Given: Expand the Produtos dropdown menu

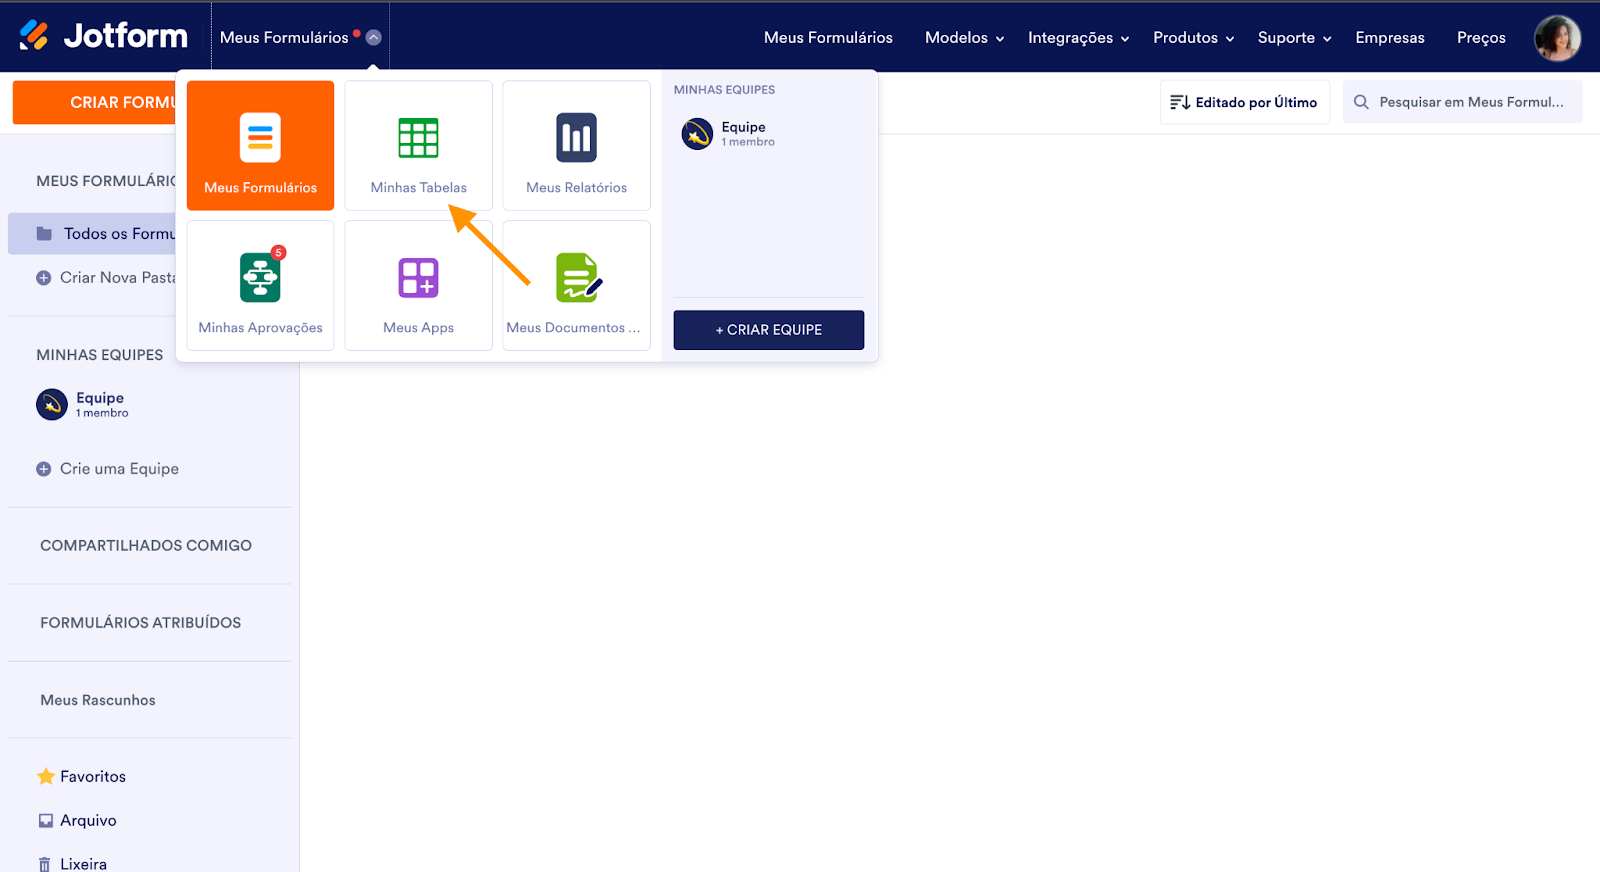Looking at the screenshot, I should [x=1194, y=38].
